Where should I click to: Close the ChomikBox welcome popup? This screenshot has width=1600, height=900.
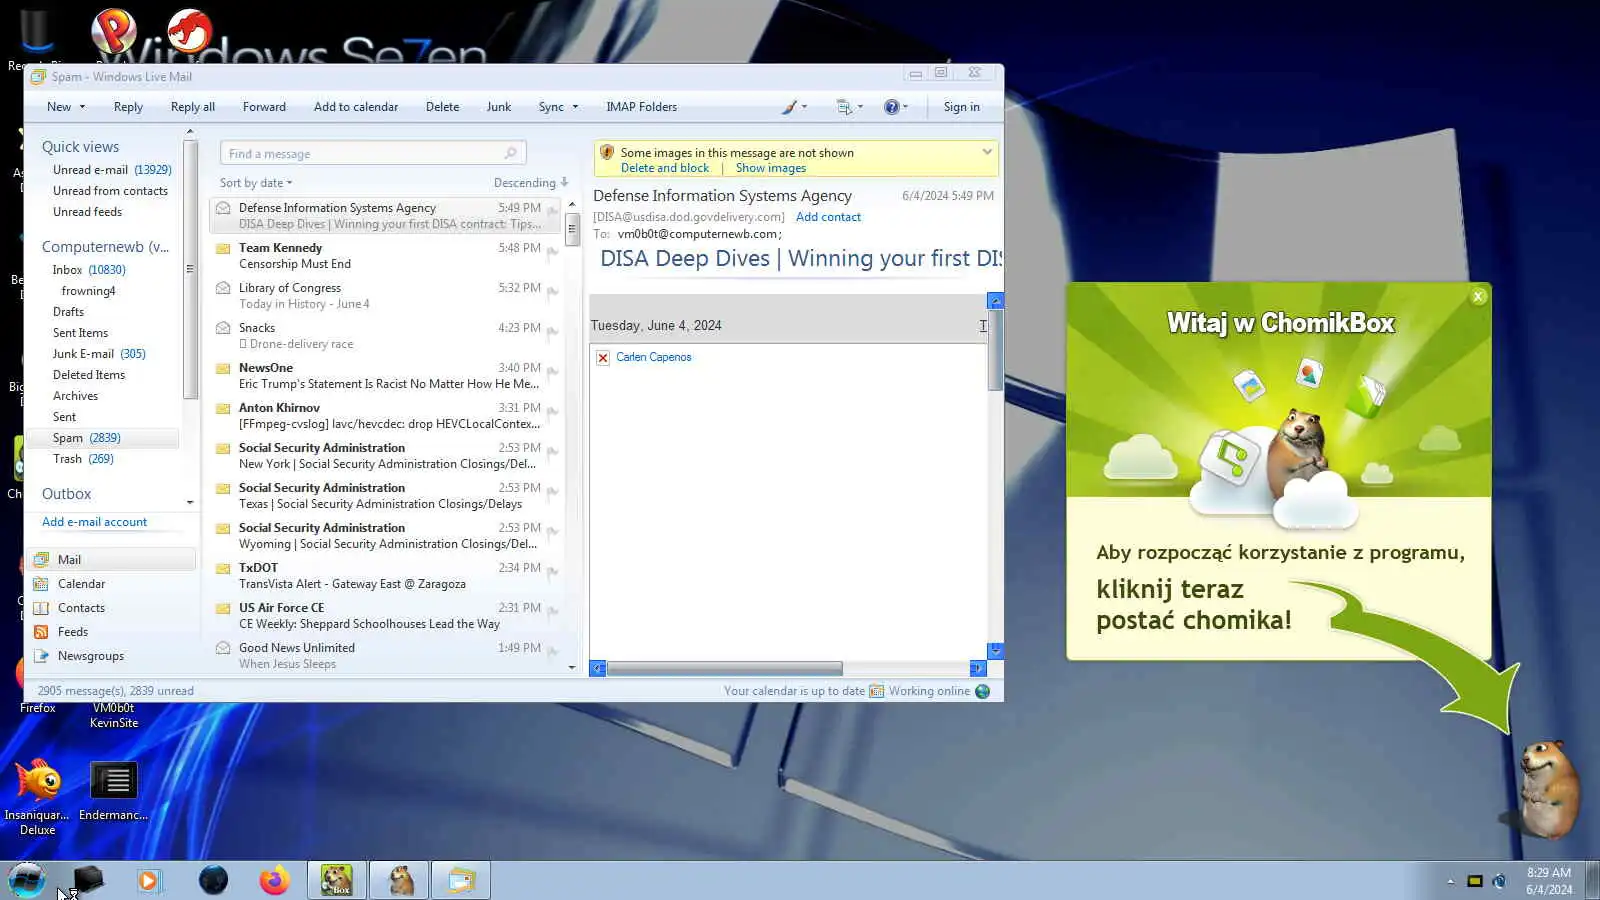(x=1478, y=296)
